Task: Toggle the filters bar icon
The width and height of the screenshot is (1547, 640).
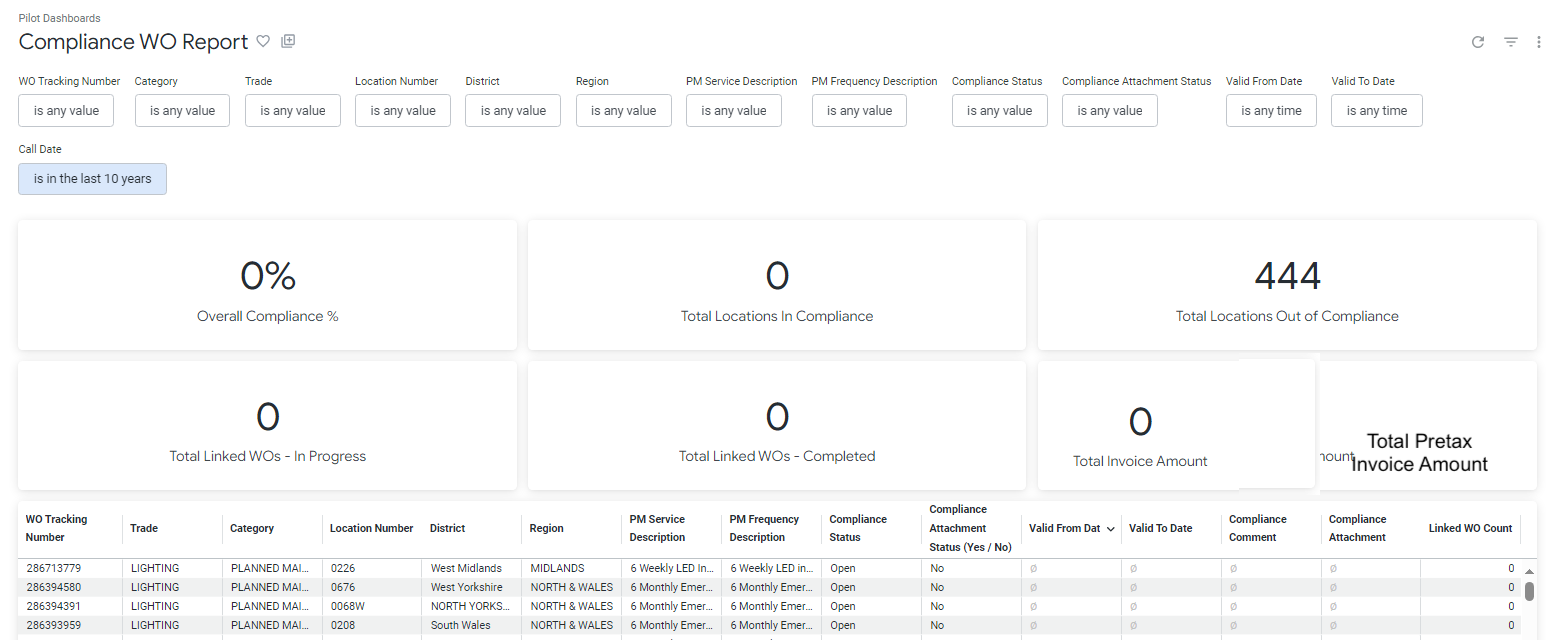Action: 1510,42
